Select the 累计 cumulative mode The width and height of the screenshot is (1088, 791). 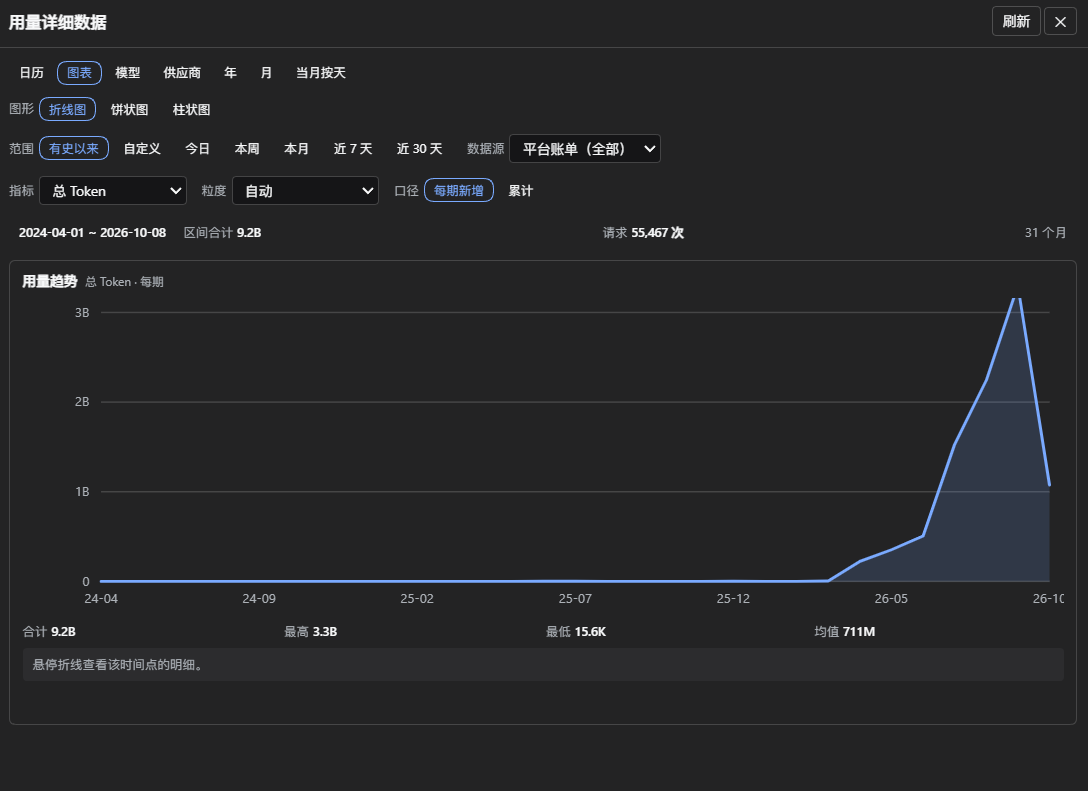point(520,190)
